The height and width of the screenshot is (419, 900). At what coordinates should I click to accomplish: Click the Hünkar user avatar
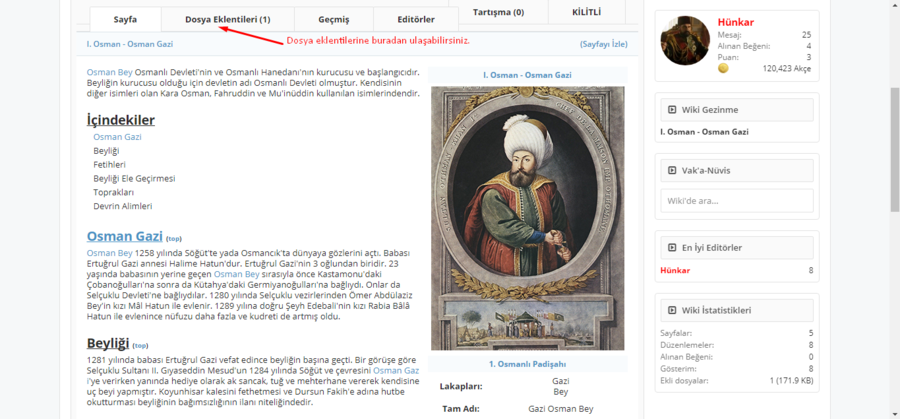[x=685, y=40]
